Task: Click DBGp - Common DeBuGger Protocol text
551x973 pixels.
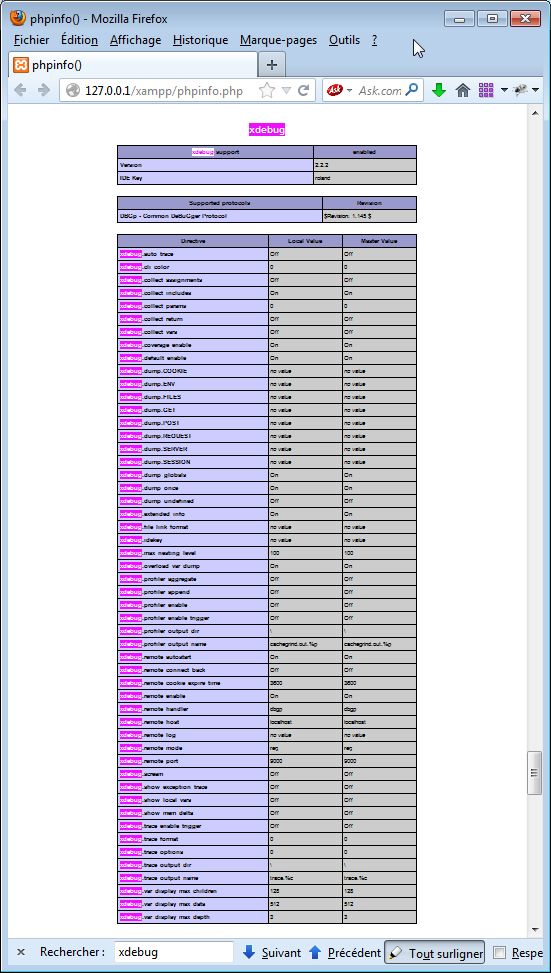Action: (173, 216)
